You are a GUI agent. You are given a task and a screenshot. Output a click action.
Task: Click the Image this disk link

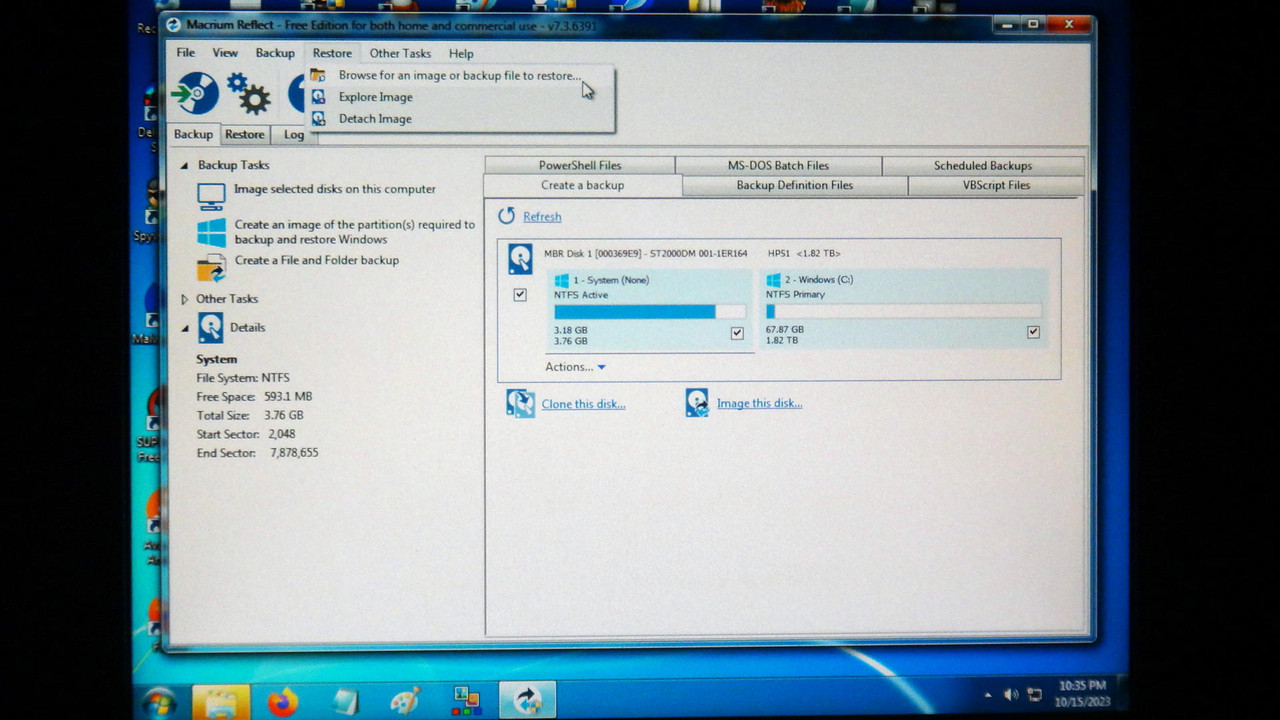pos(759,403)
